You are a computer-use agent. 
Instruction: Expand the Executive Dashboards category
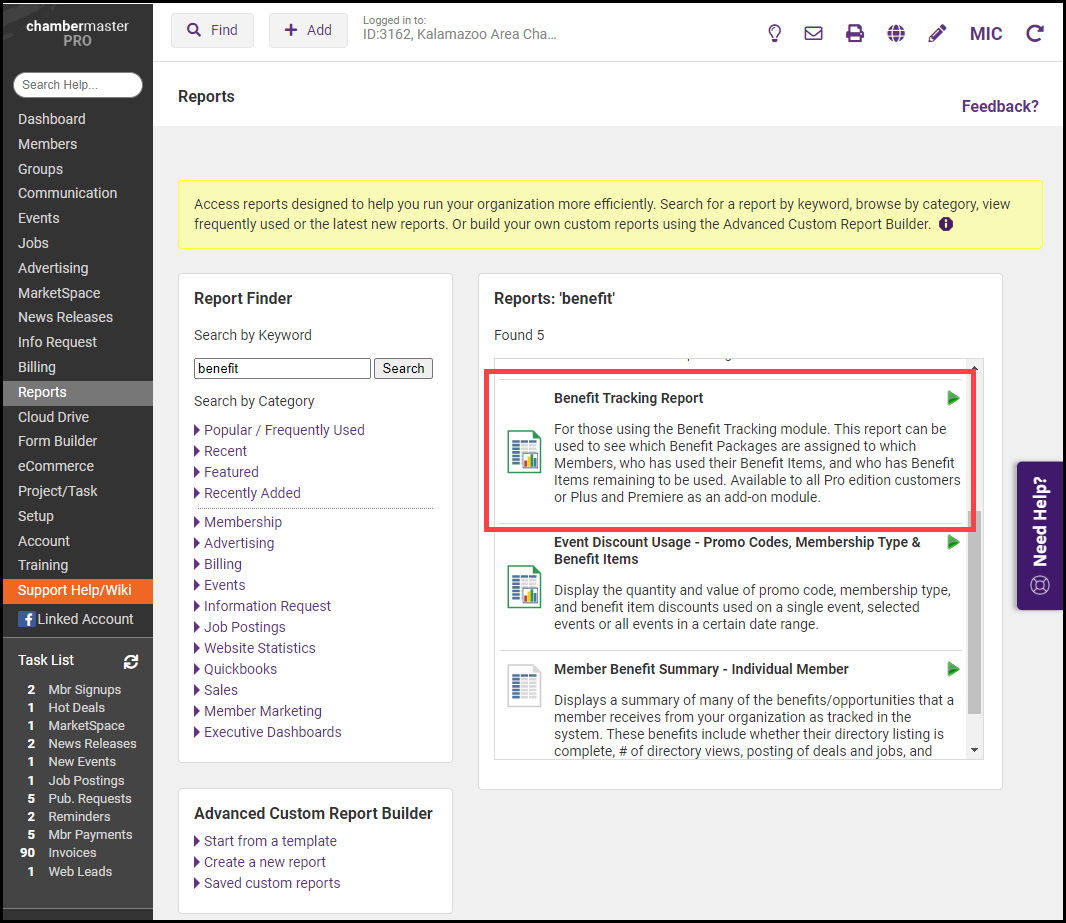[272, 732]
